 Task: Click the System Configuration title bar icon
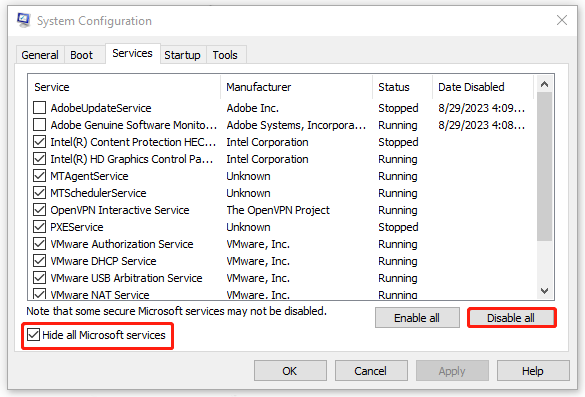click(x=24, y=20)
